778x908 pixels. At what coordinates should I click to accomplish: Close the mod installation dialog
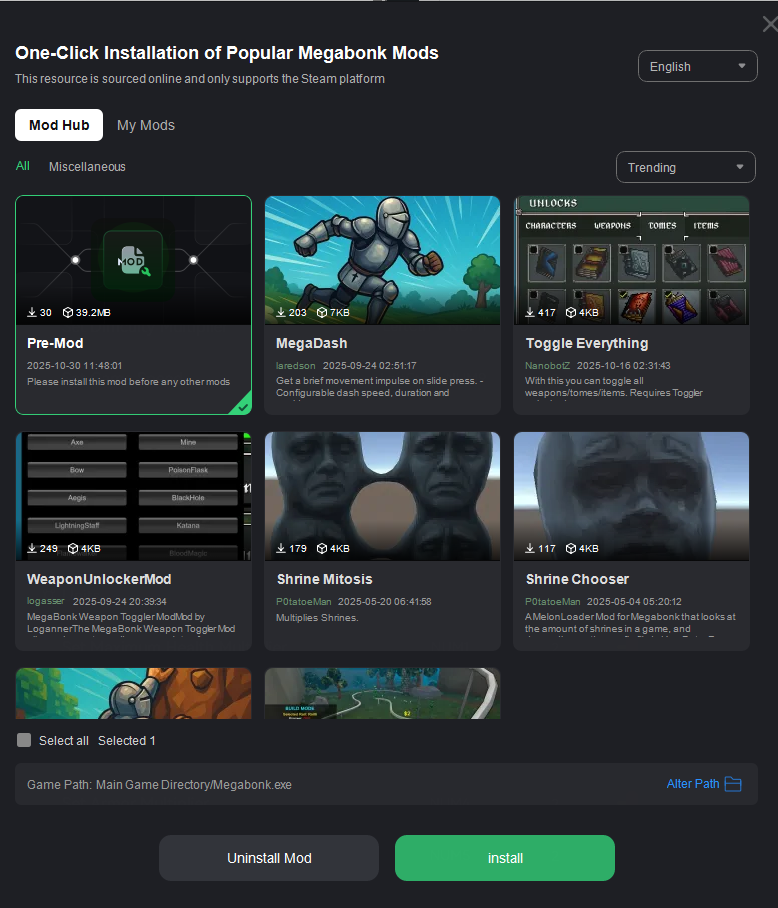[x=768, y=24]
